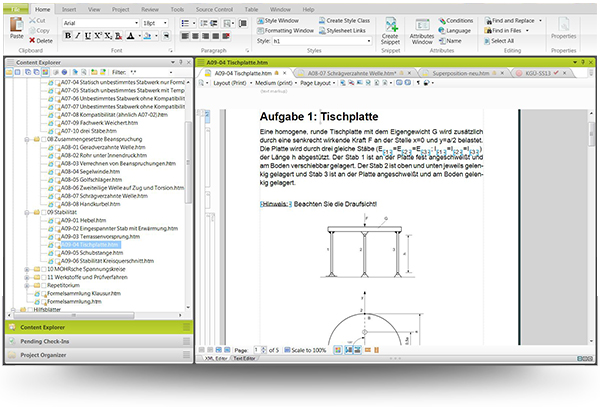Image resolution: width=600 pixels, height=407 pixels.
Task: Click the Filter field in Content Explorer
Action: click(x=150, y=72)
